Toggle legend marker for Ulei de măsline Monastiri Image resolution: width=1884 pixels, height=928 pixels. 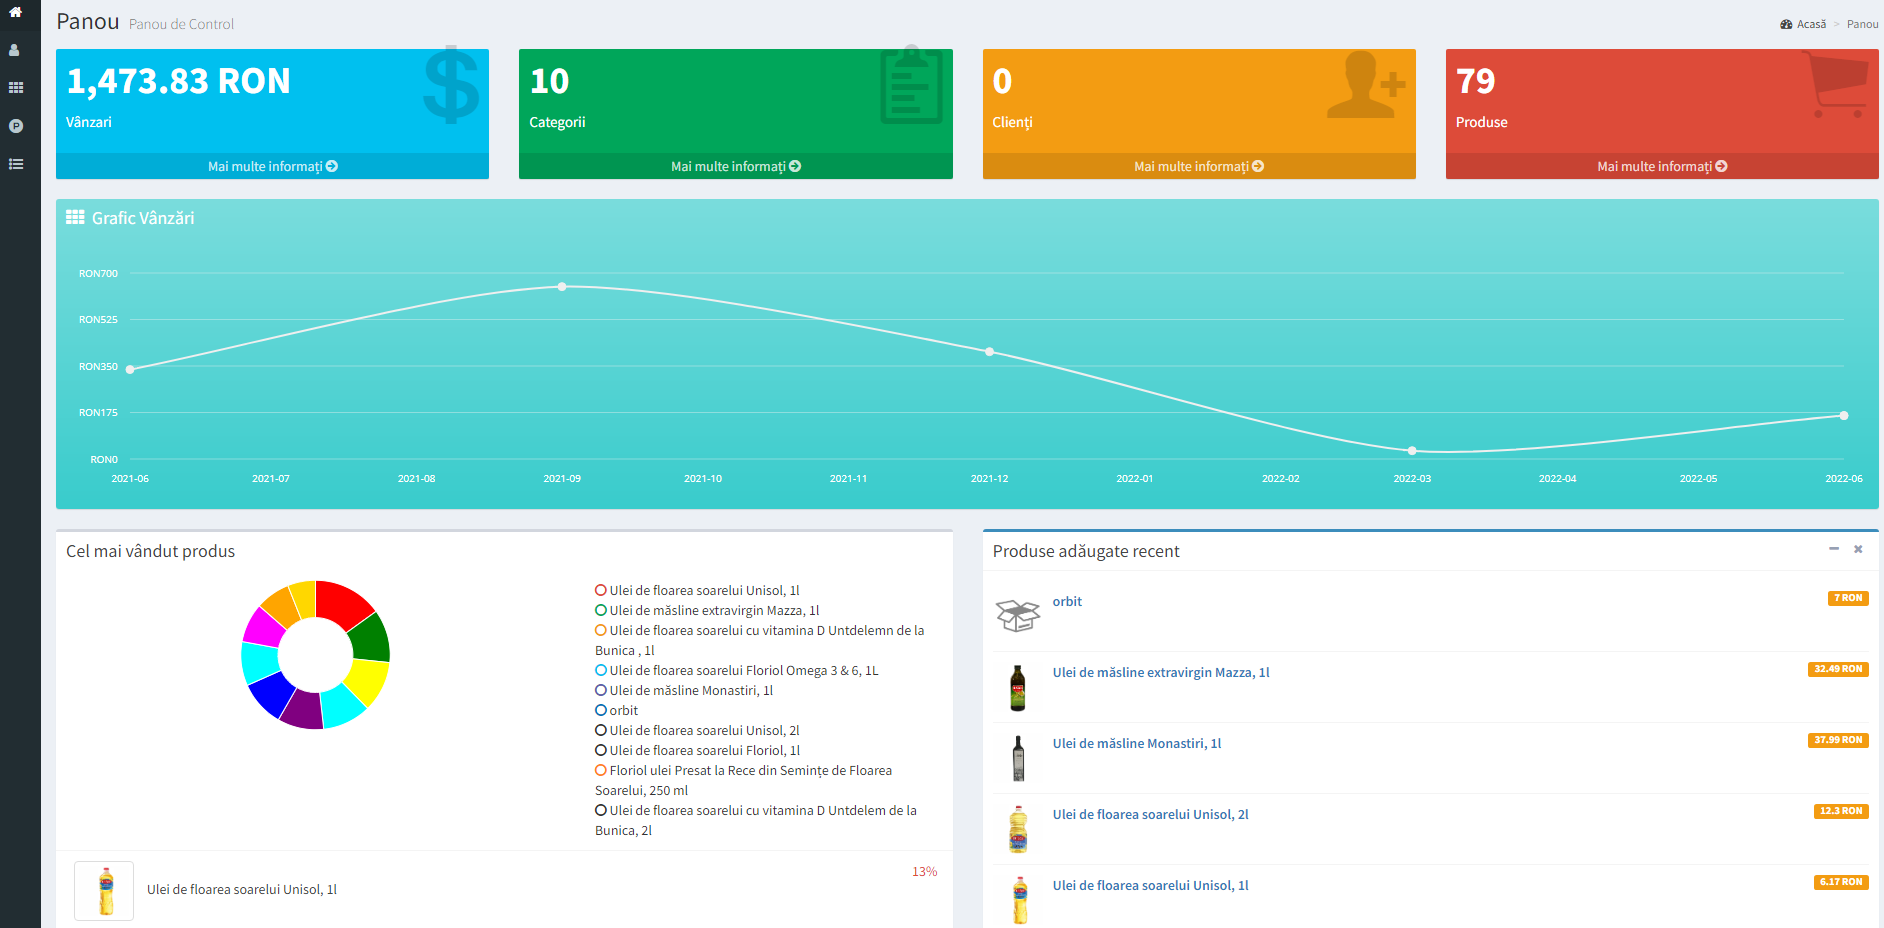click(601, 690)
